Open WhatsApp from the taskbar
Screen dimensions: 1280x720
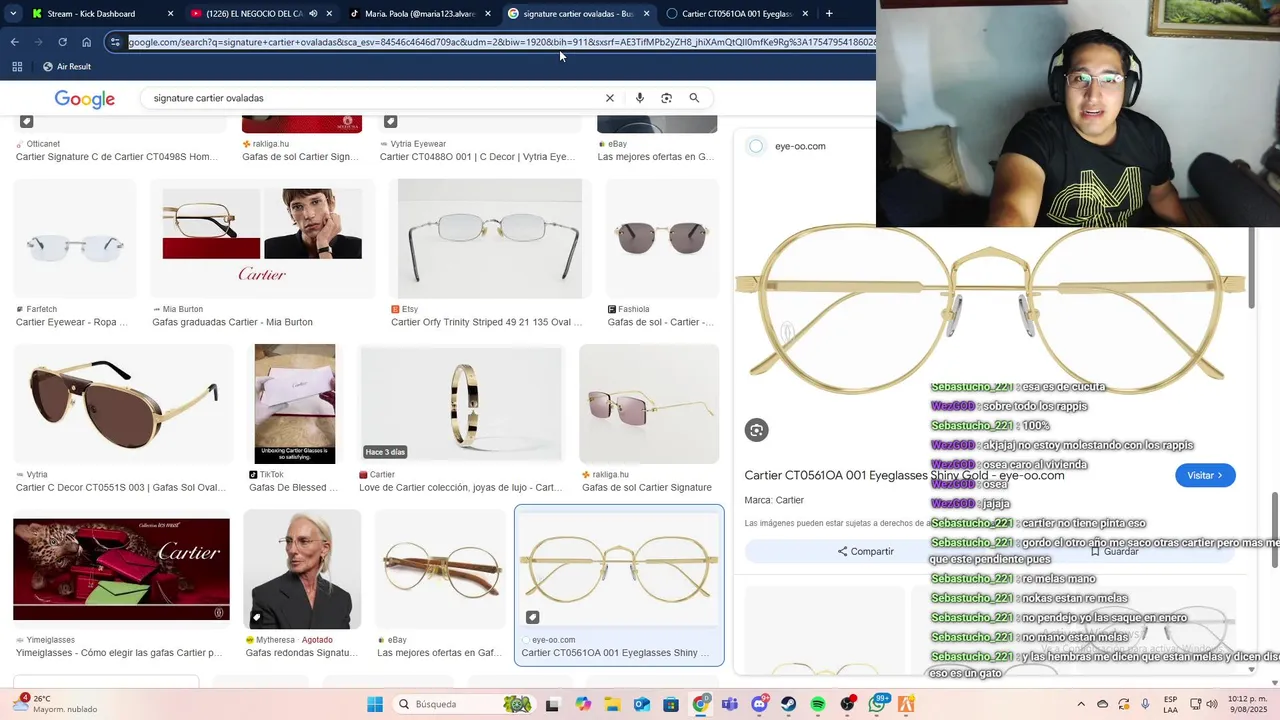[x=878, y=704]
